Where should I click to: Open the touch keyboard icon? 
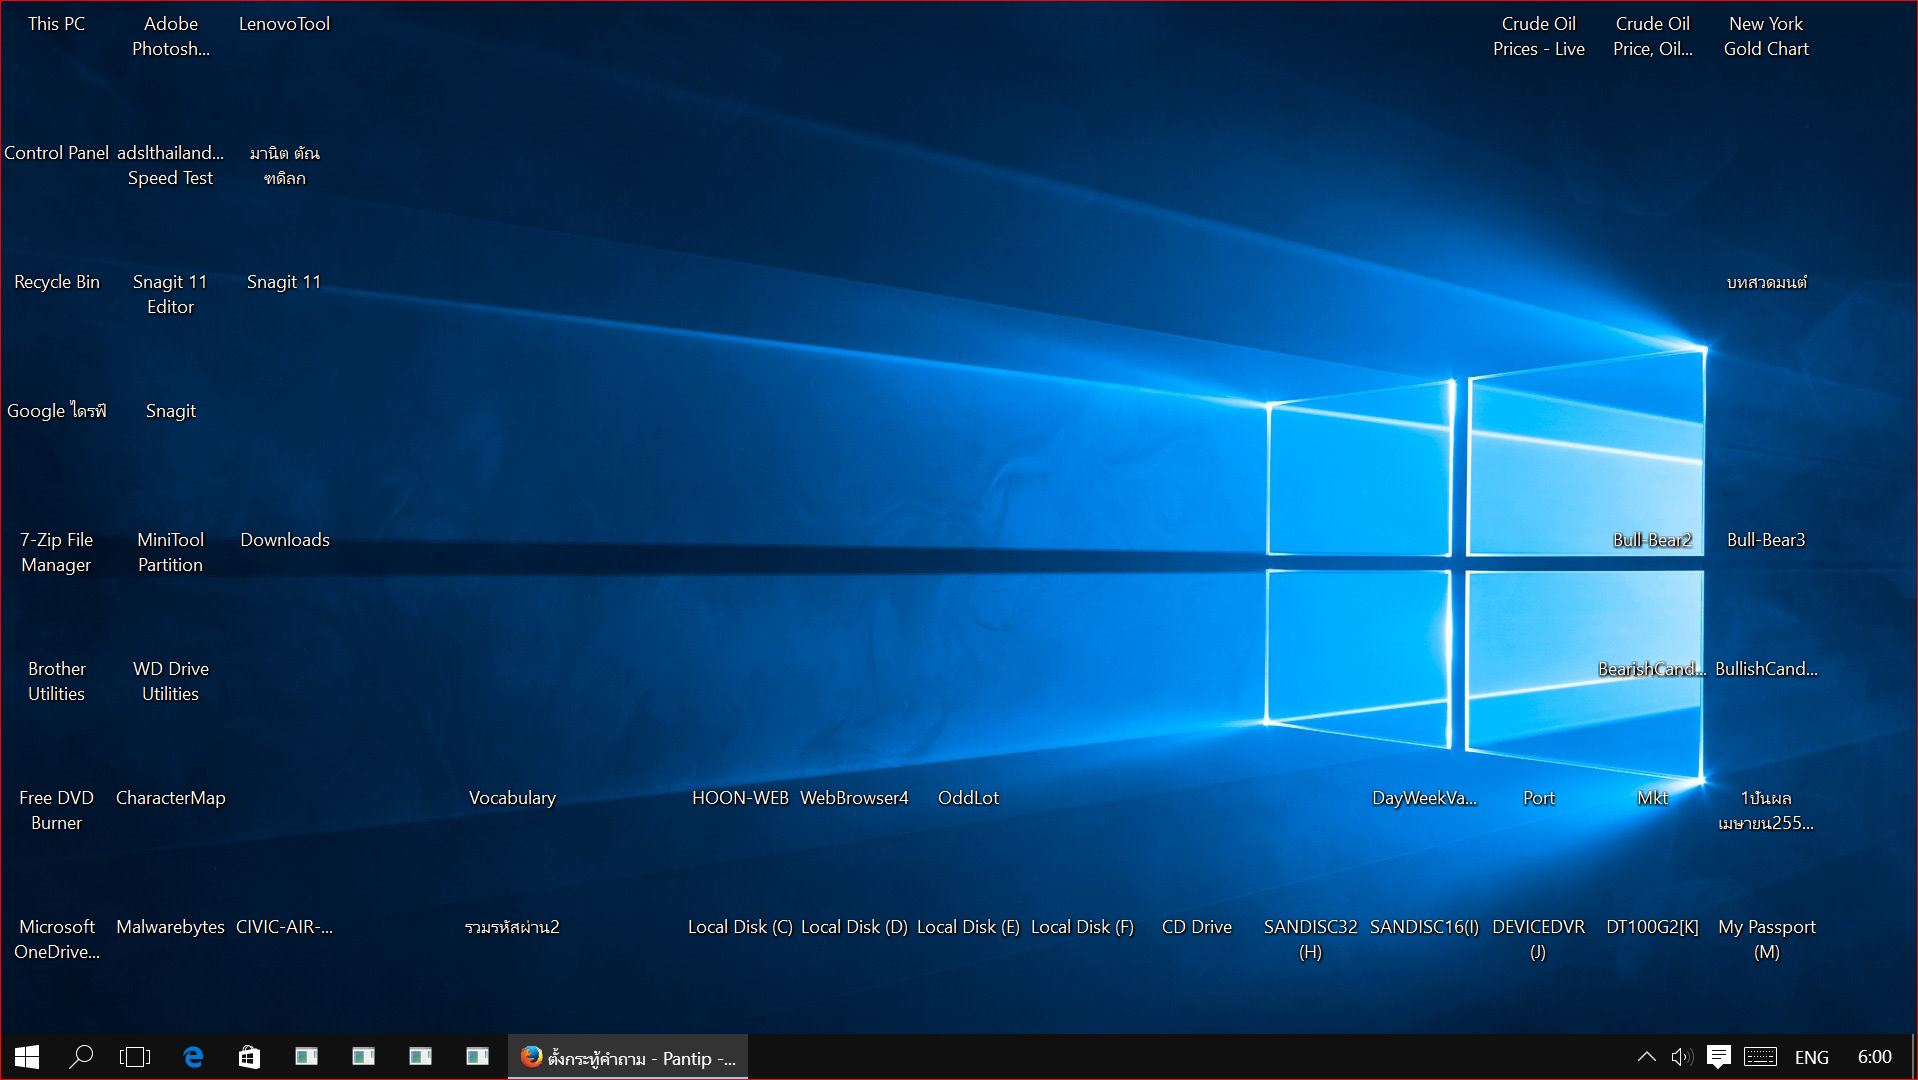[x=1760, y=1057]
